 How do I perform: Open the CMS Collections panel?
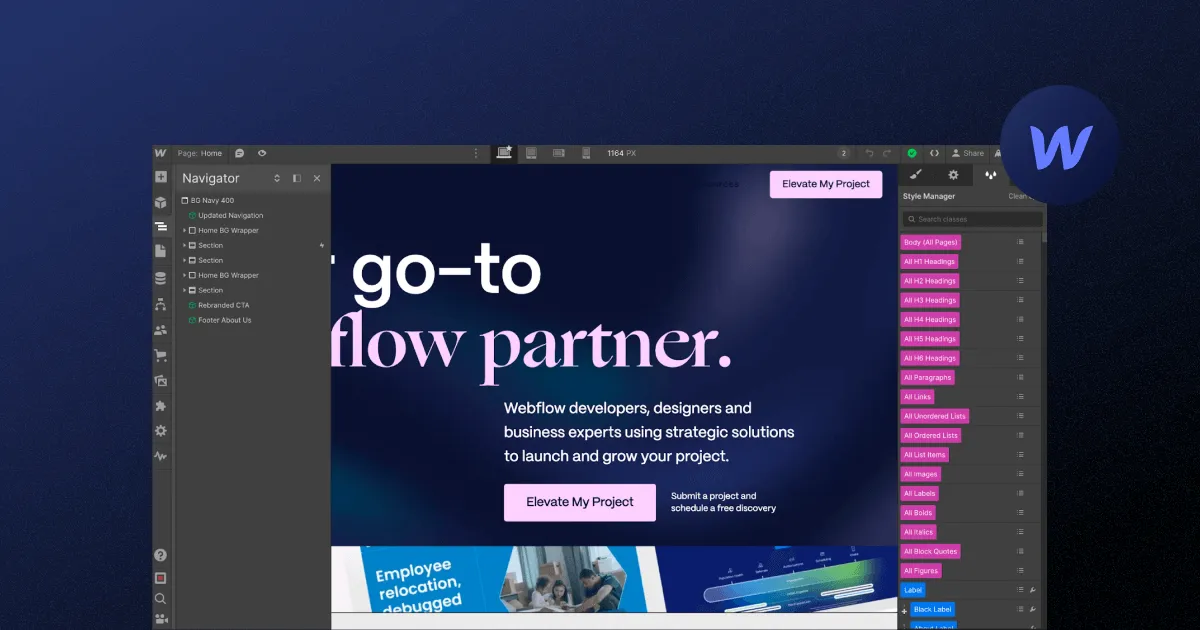pos(160,277)
